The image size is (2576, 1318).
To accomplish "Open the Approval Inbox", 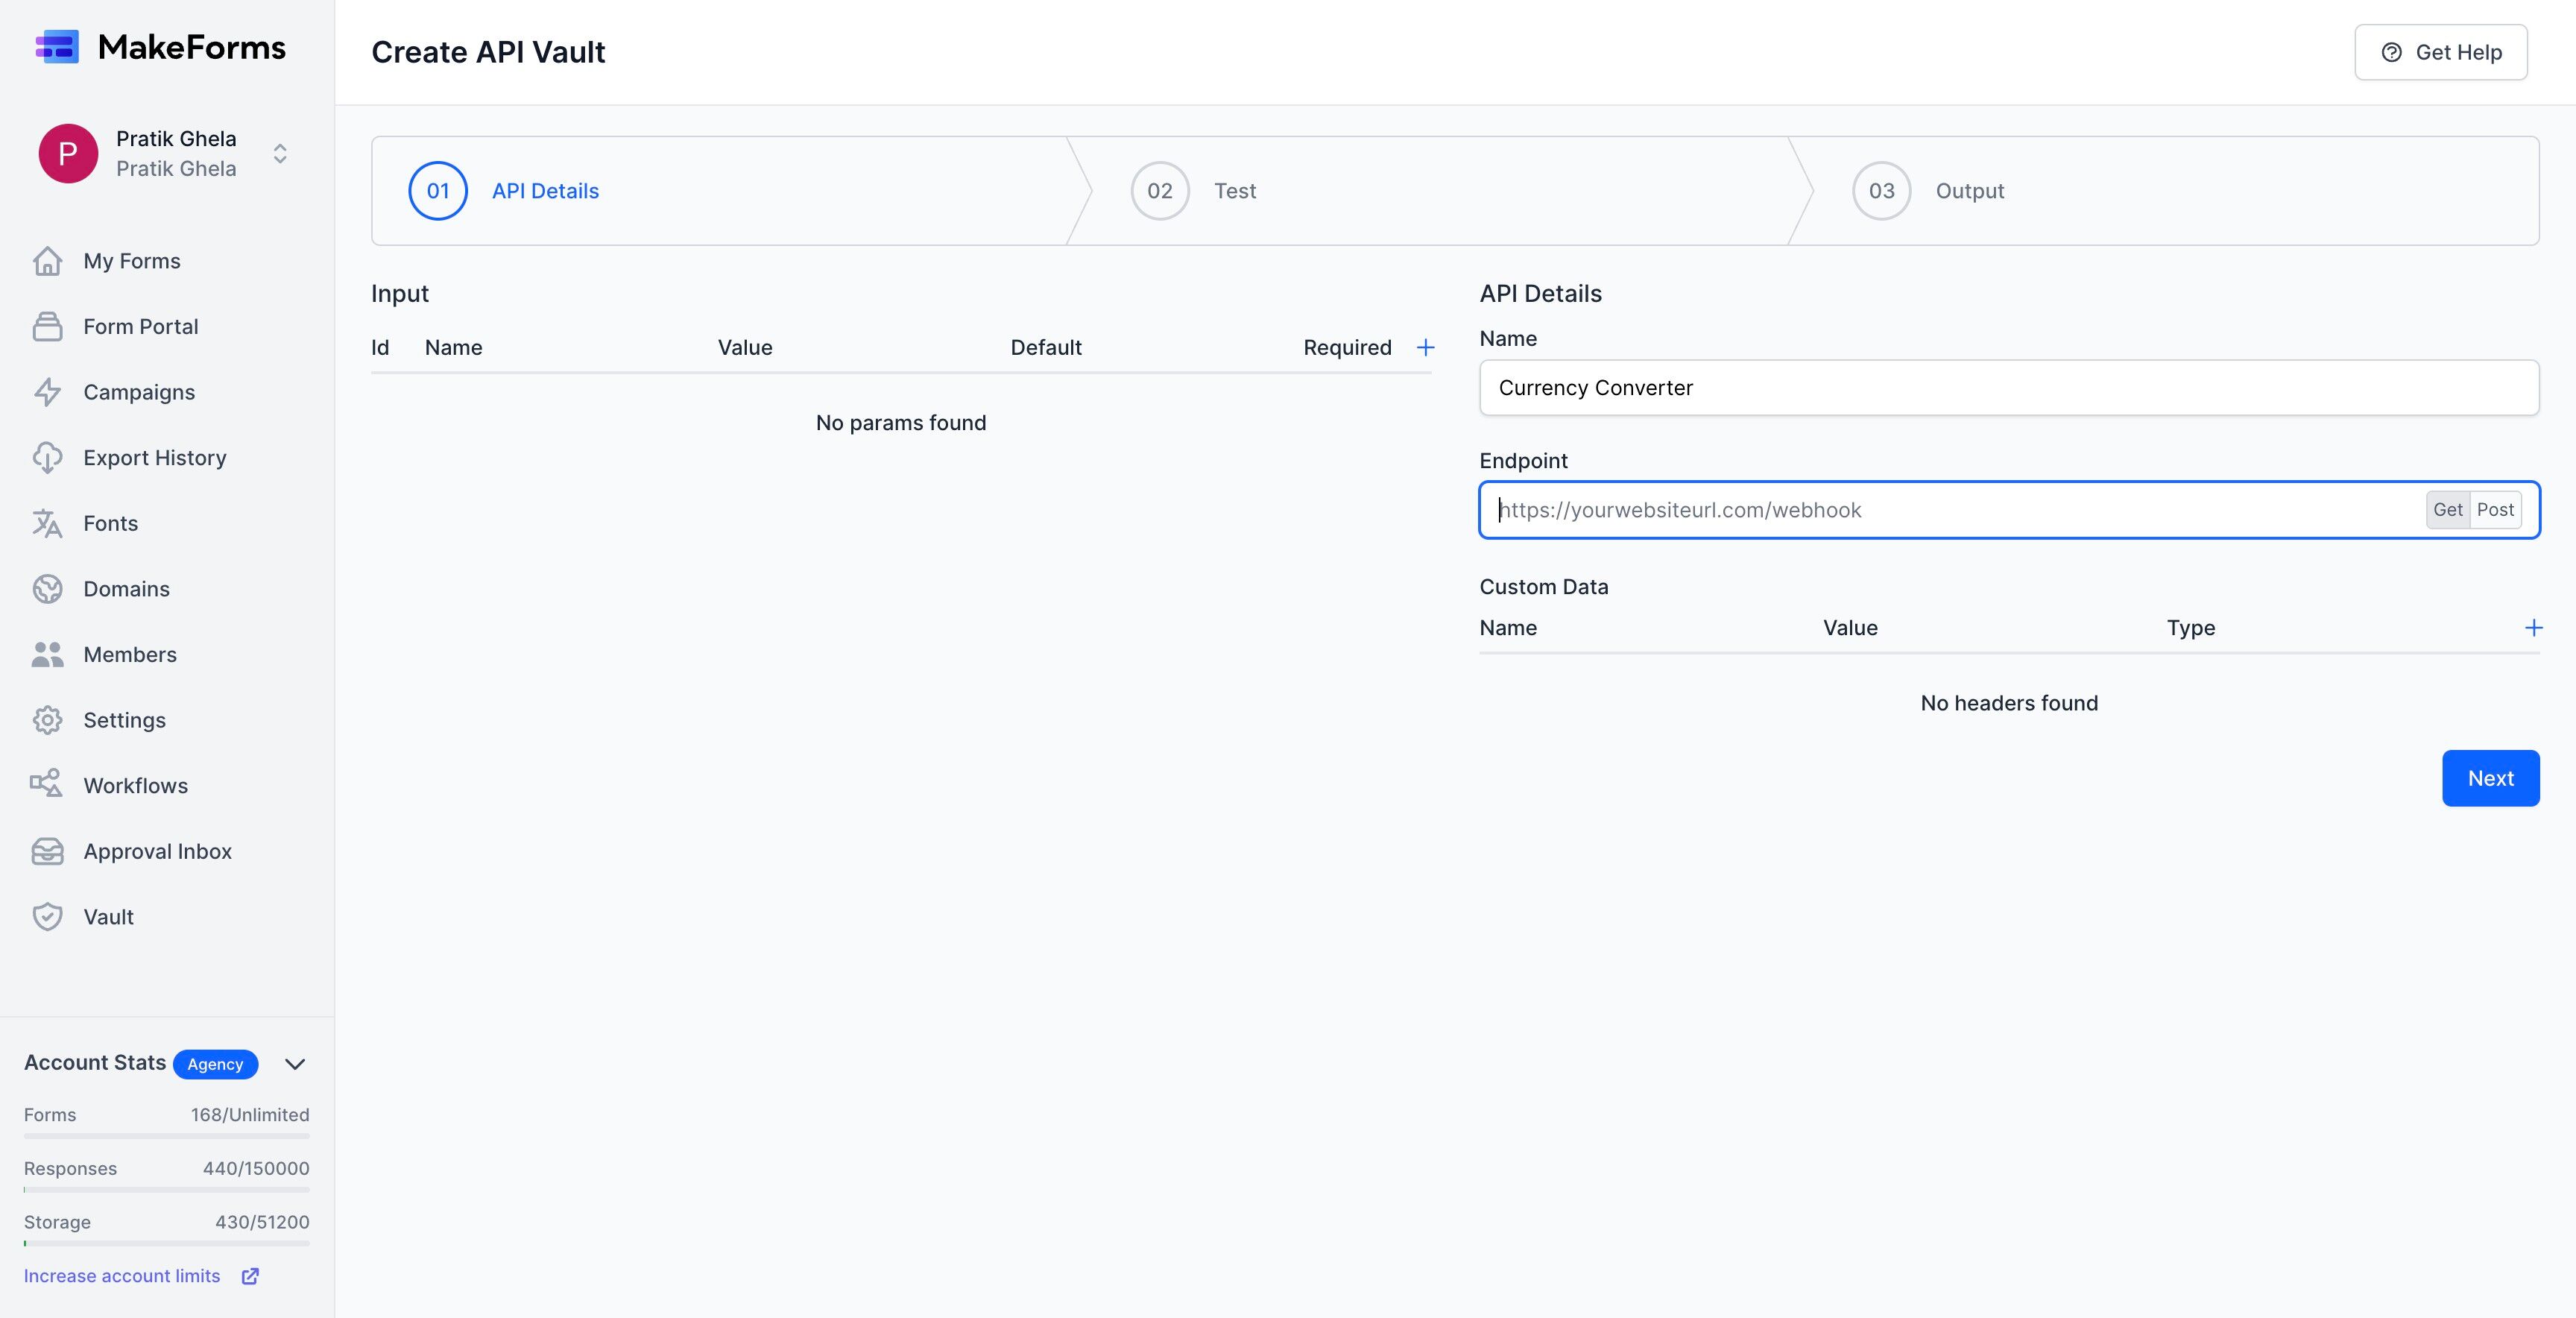I will [157, 851].
